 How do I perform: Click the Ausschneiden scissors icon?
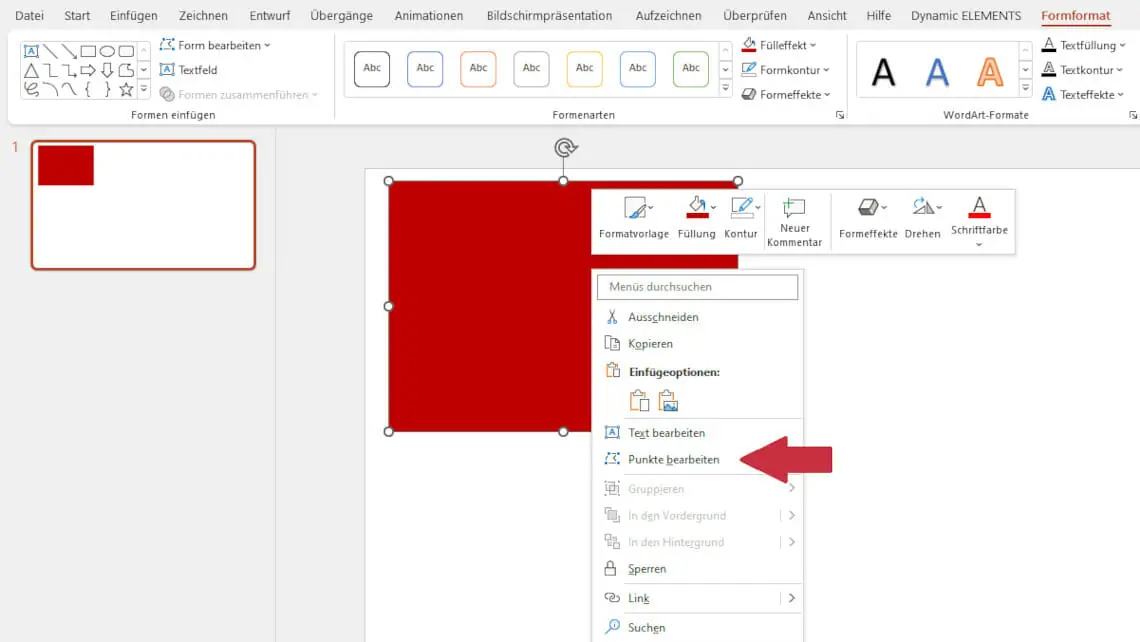pyautogui.click(x=613, y=317)
